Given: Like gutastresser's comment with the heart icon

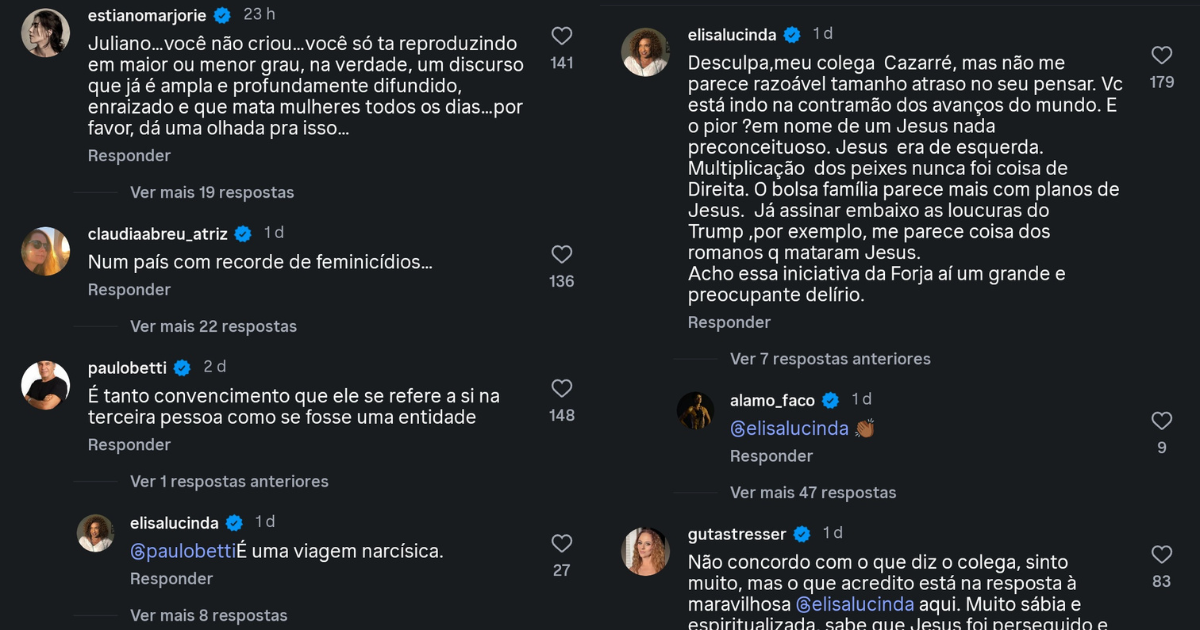Looking at the screenshot, I should [1161, 554].
